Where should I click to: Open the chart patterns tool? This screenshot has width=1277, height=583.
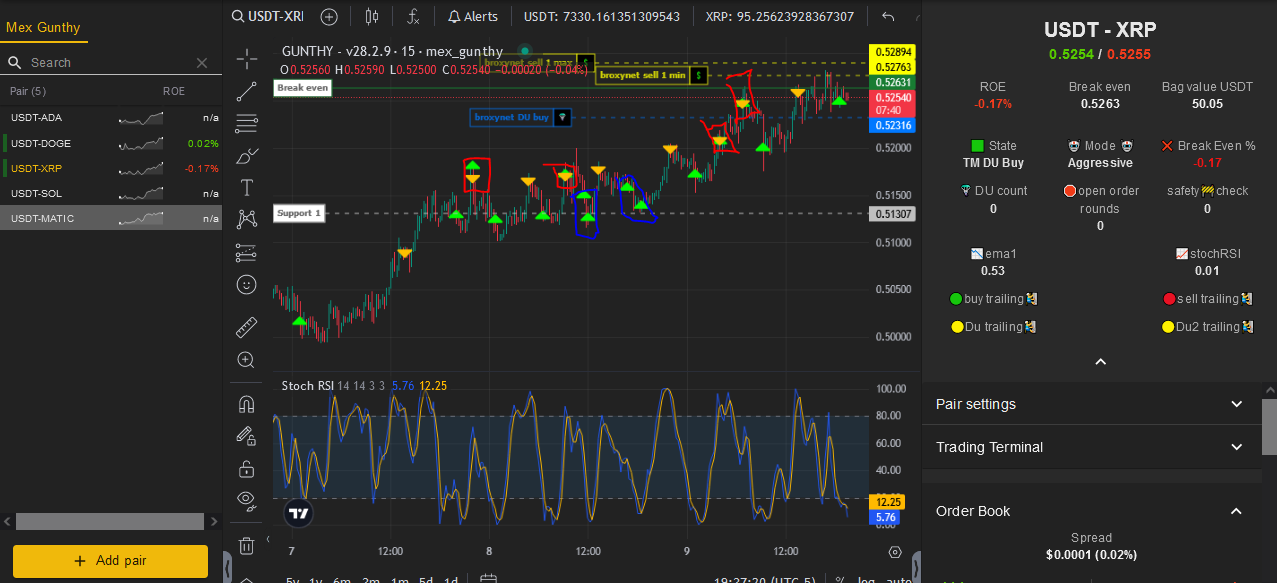[x=246, y=220]
